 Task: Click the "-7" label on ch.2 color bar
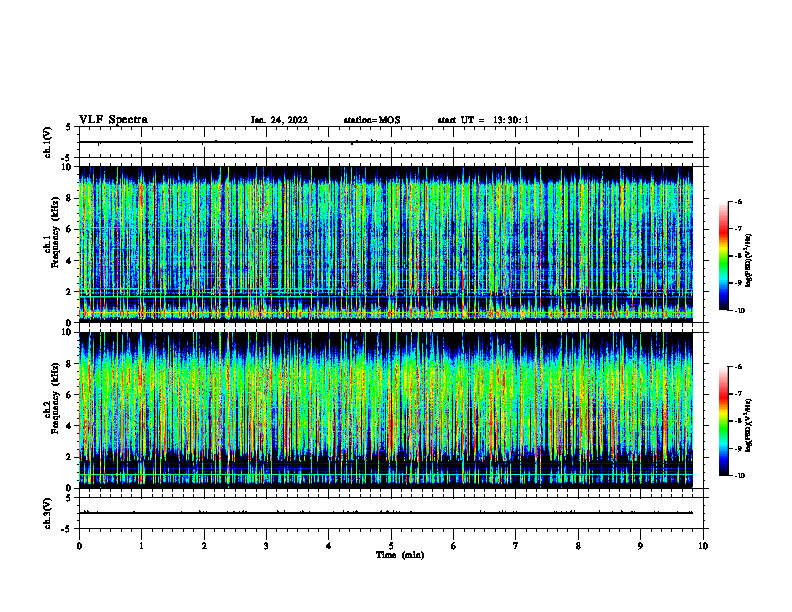coord(738,394)
